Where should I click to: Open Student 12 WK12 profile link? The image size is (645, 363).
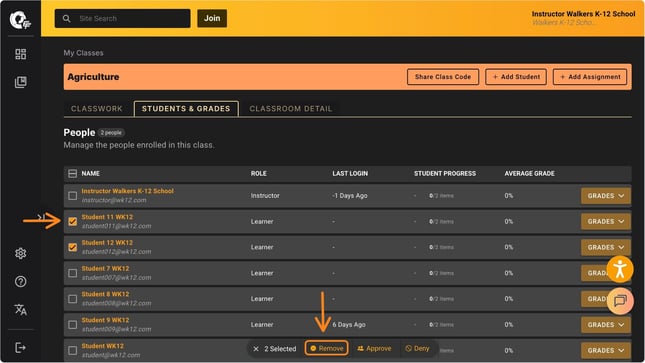pyautogui.click(x=107, y=243)
